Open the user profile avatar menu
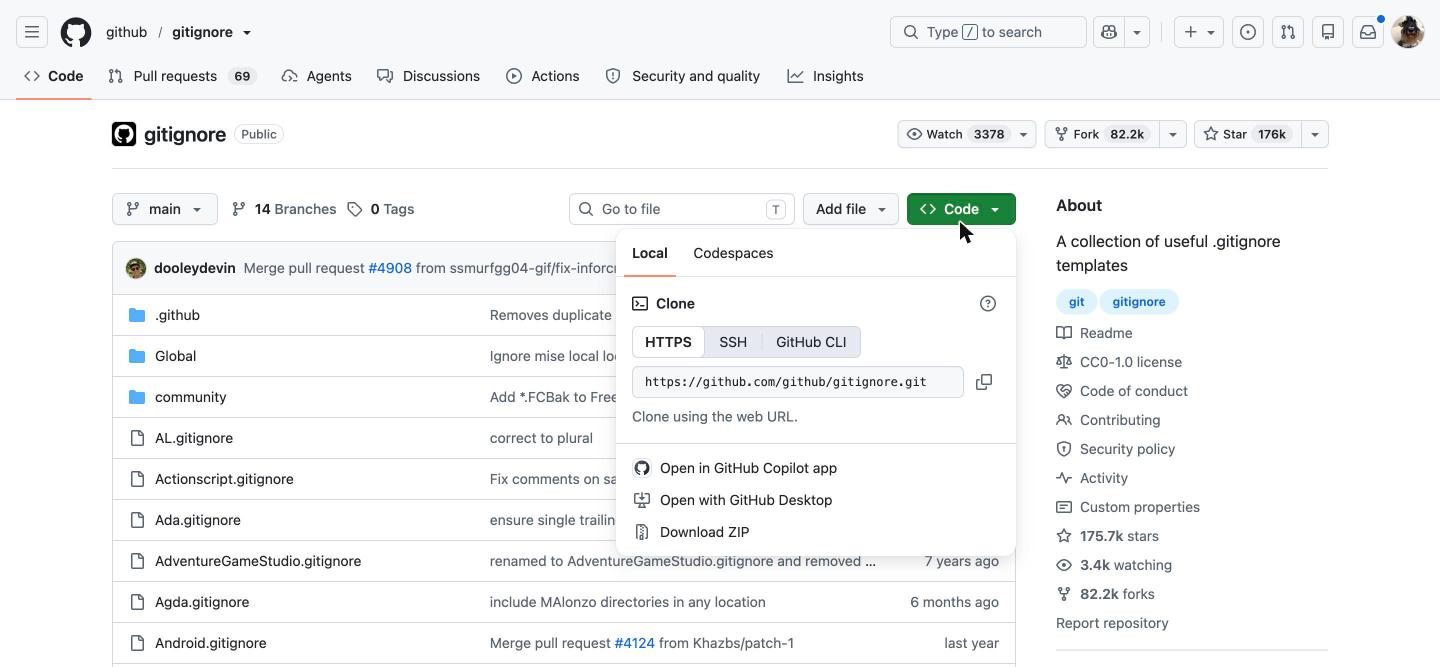 (1408, 32)
